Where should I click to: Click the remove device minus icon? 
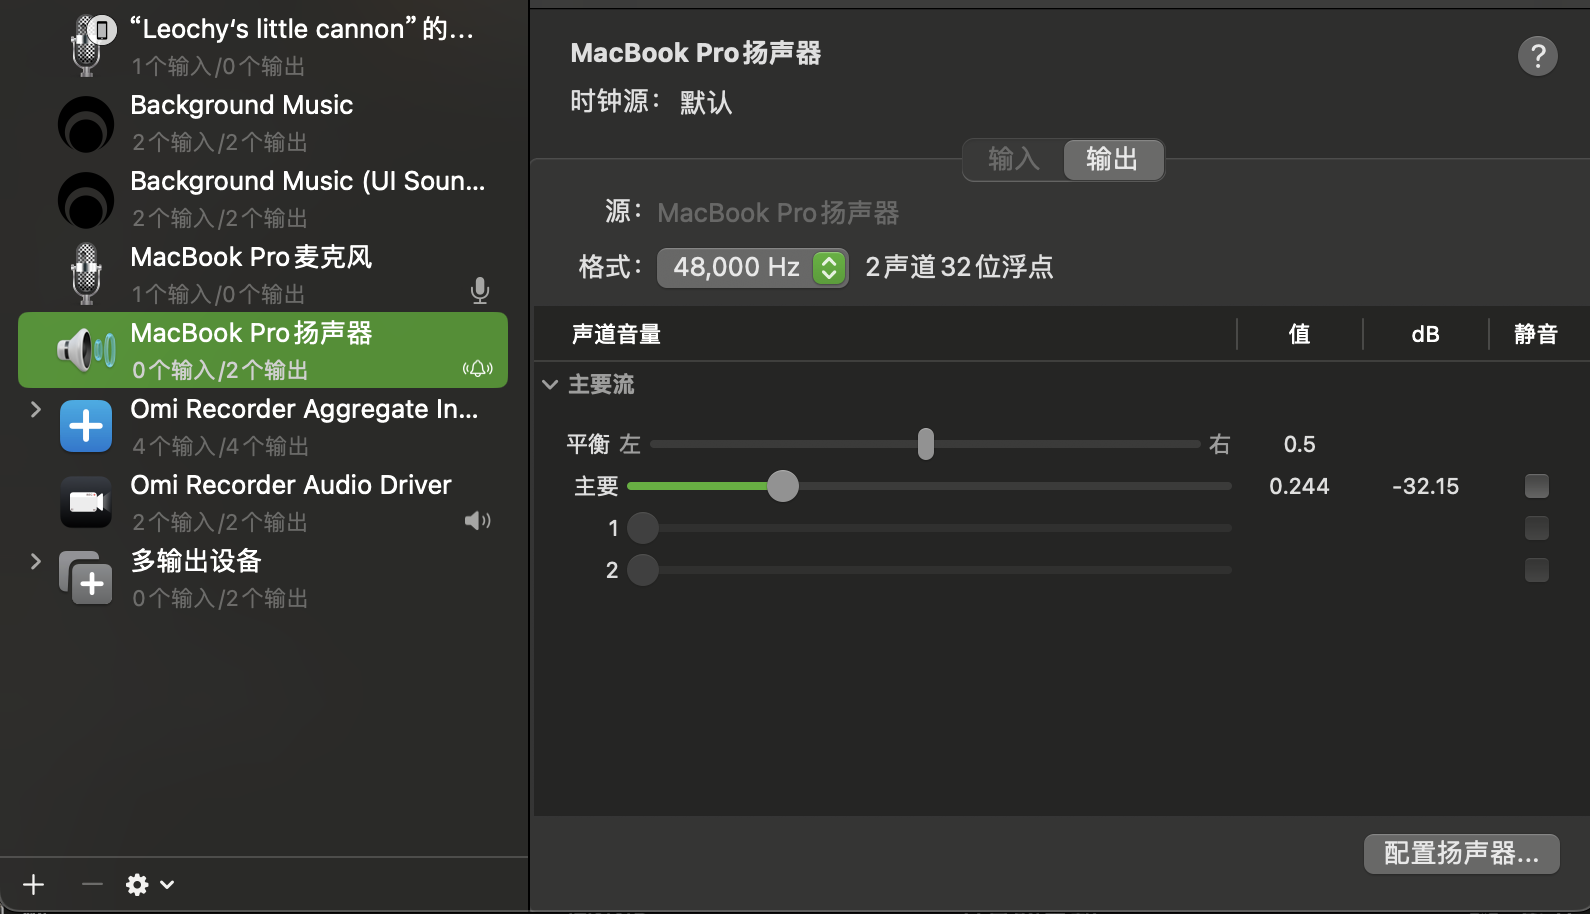coord(92,884)
